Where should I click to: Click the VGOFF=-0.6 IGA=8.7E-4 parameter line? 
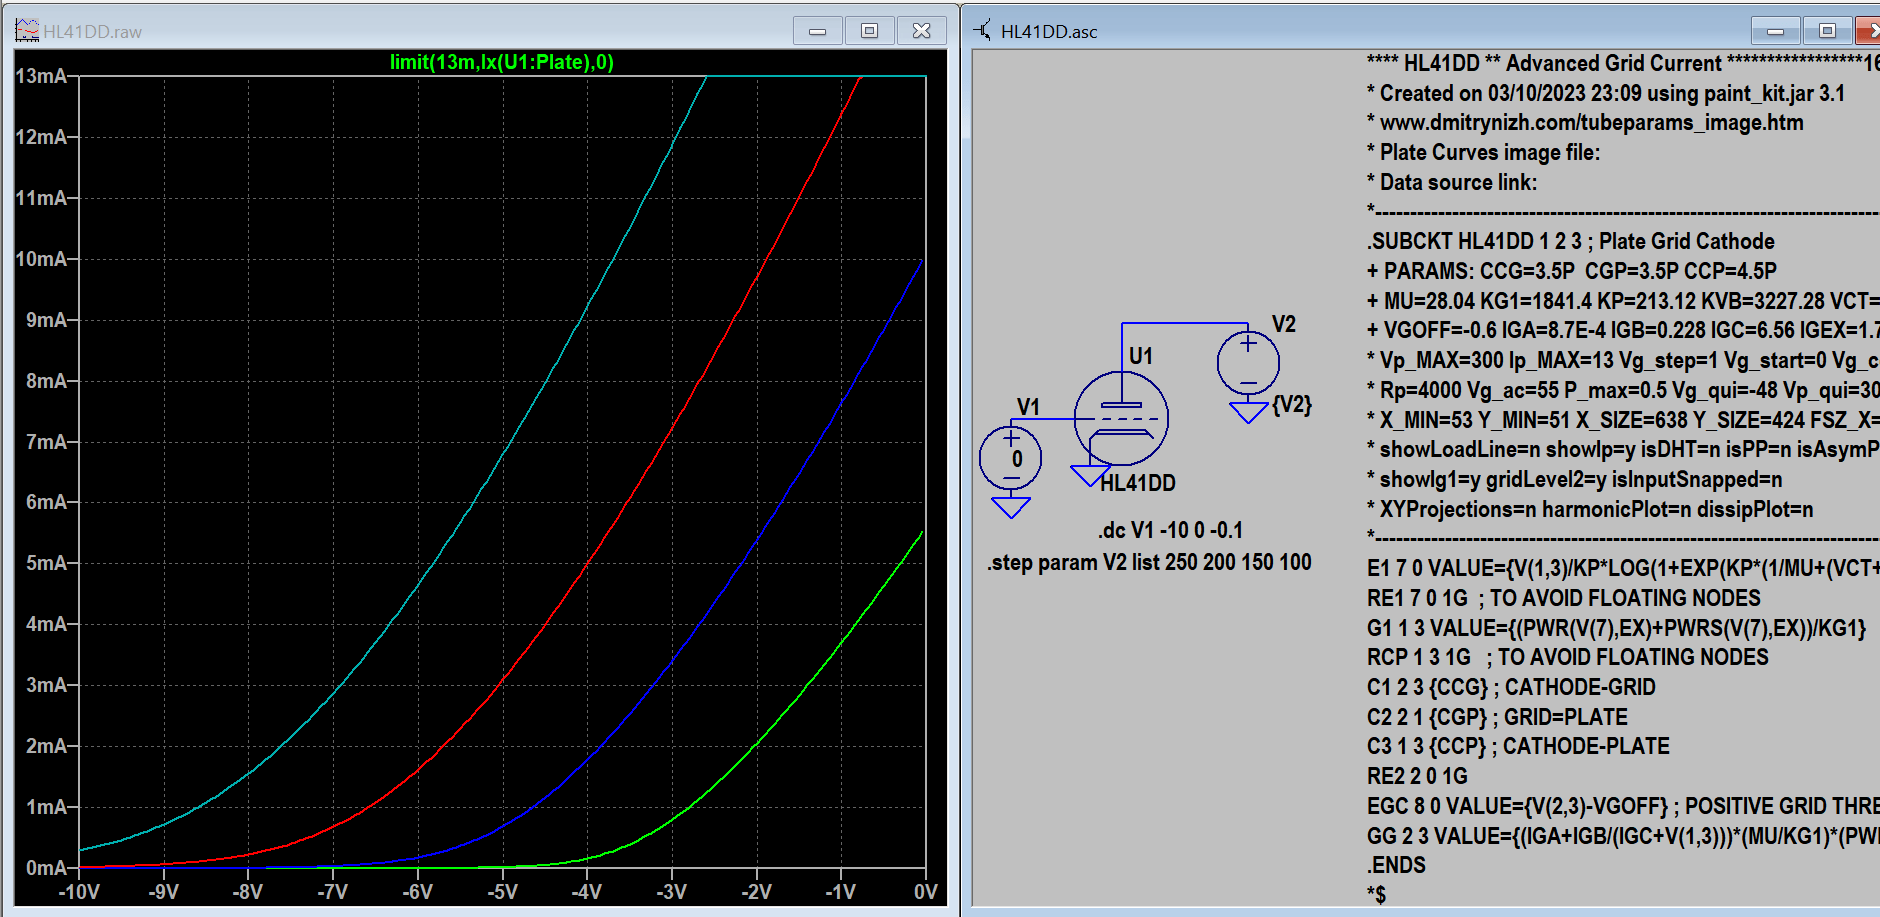[1623, 330]
